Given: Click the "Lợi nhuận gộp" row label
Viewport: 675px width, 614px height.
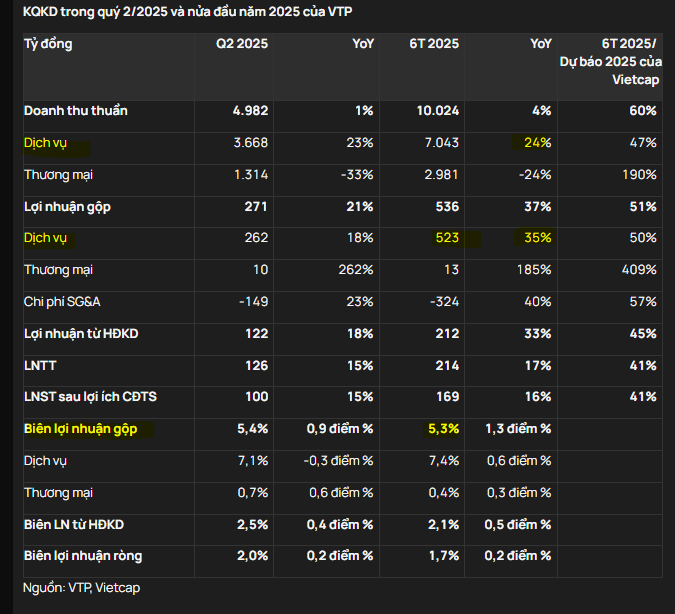Looking at the screenshot, I should pos(68,206).
